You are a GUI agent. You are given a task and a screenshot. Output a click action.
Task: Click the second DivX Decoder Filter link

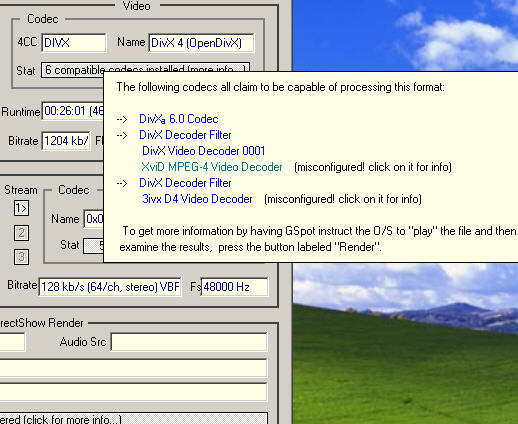(x=185, y=183)
